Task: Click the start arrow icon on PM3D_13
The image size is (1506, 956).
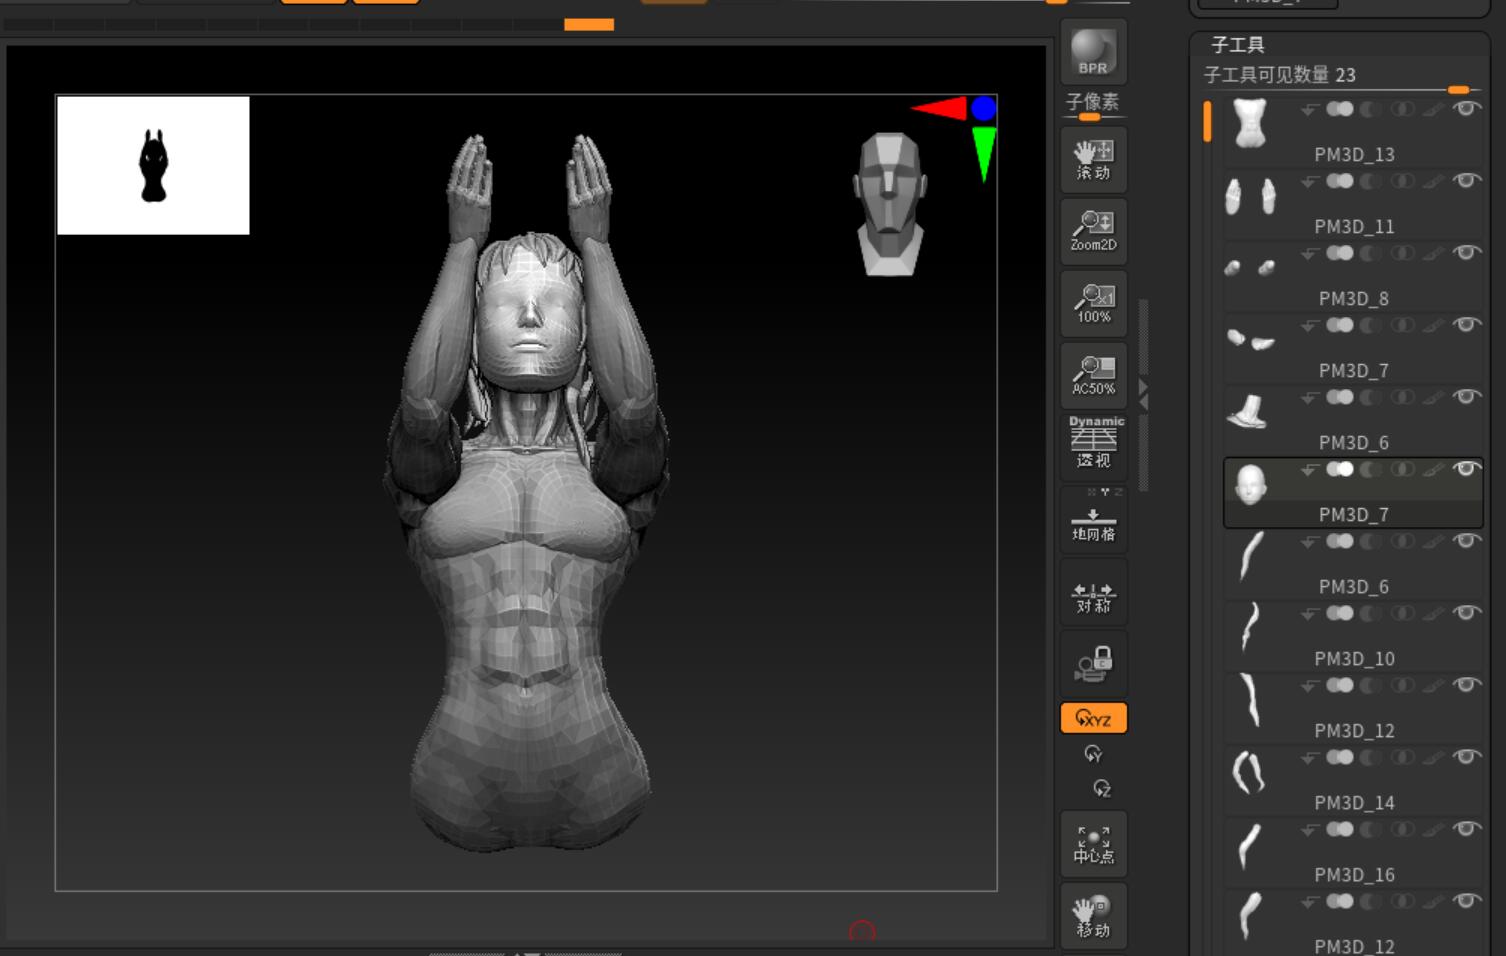Action: click(x=1309, y=110)
